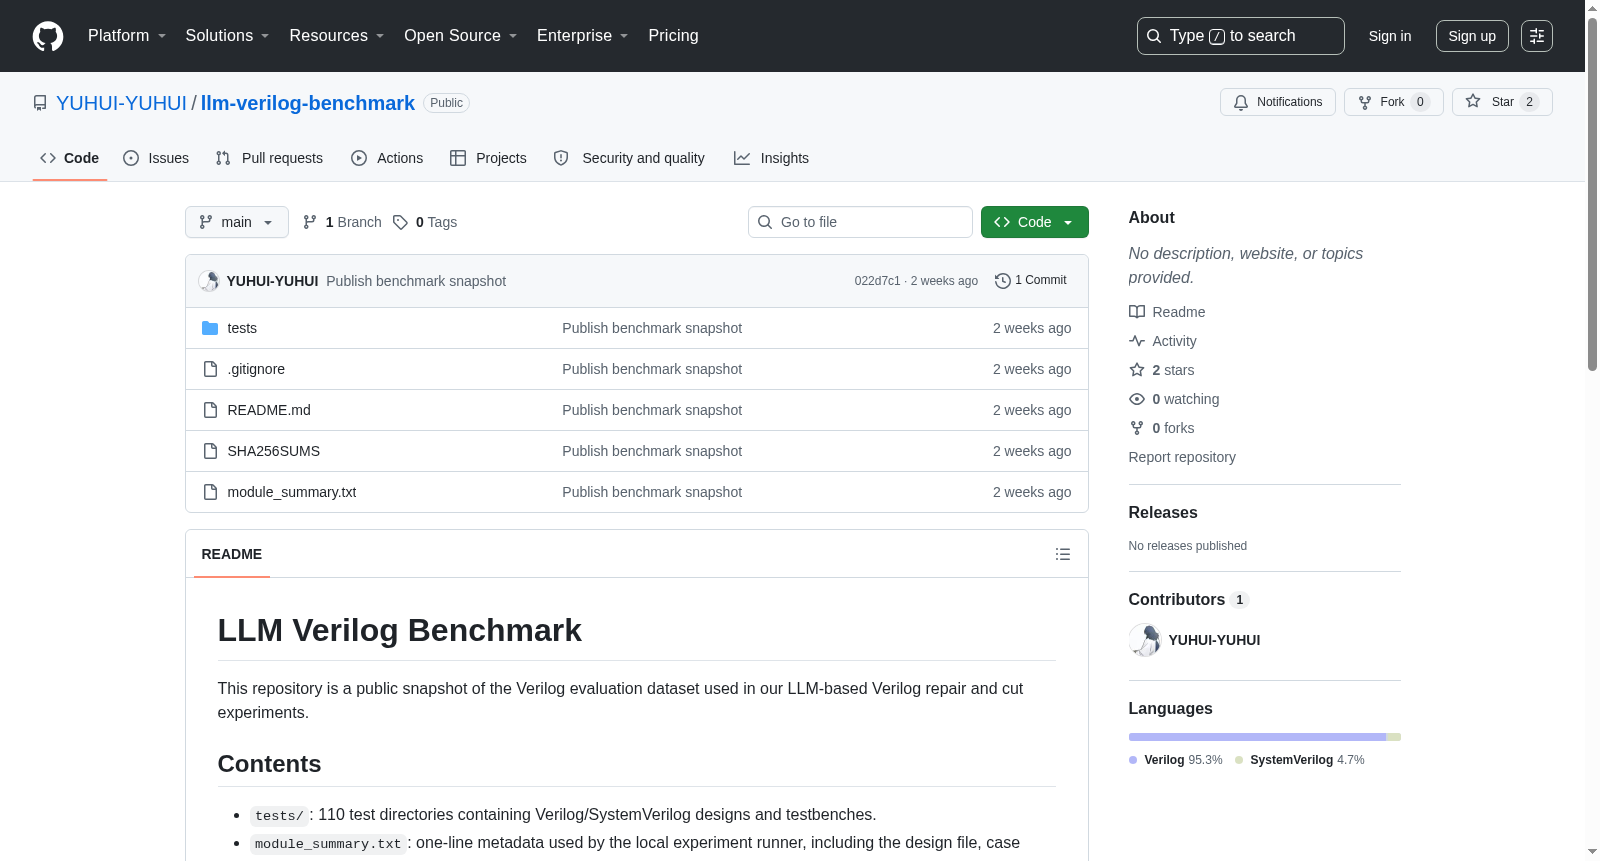The image size is (1600, 861).
Task: Open the green Code dropdown button
Action: point(1035,222)
